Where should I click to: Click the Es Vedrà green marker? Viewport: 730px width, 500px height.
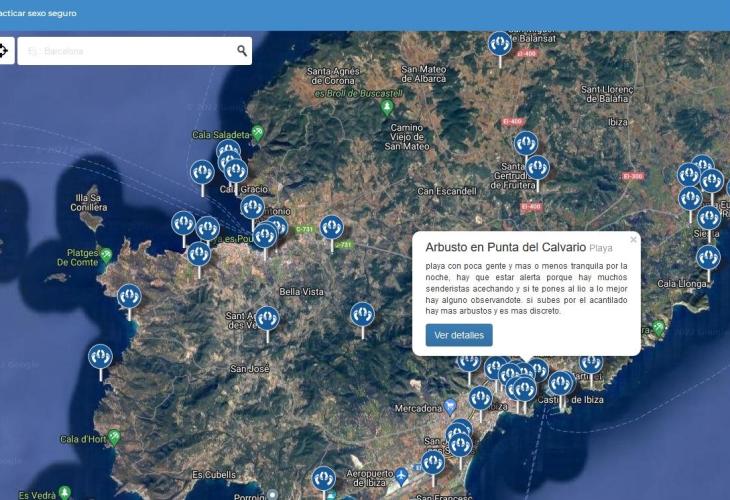(65, 493)
